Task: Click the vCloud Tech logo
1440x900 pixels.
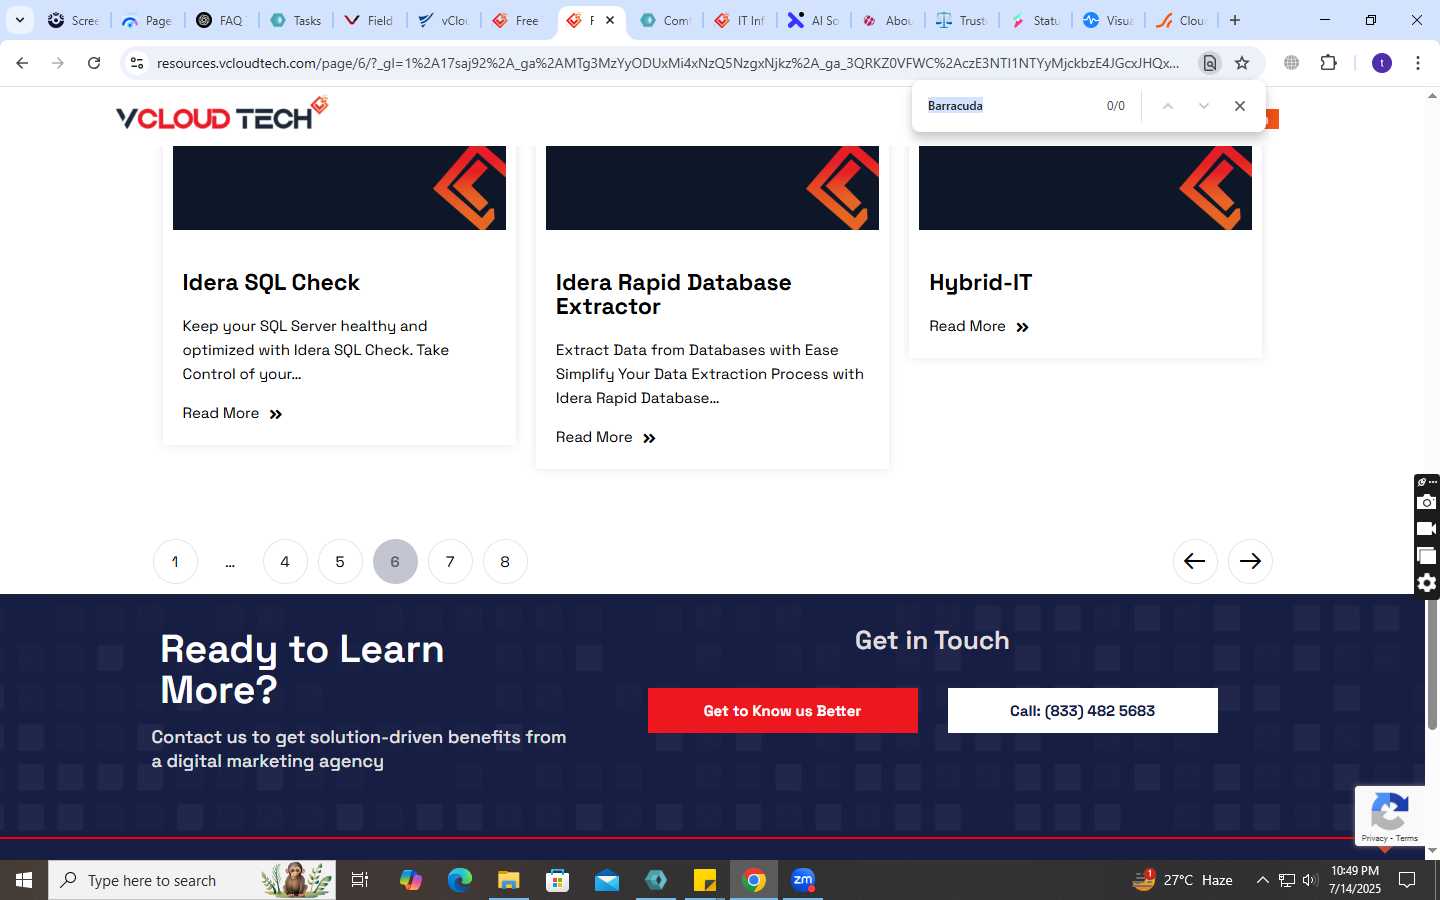Action: point(222,114)
